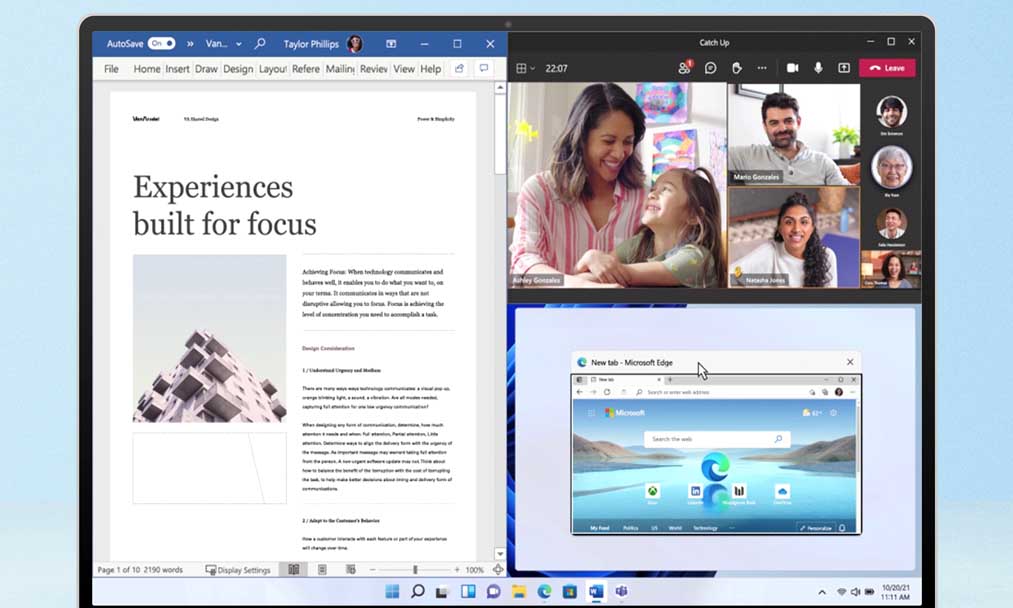Open the meeting chat in Teams
This screenshot has width=1013, height=608.
click(710, 68)
